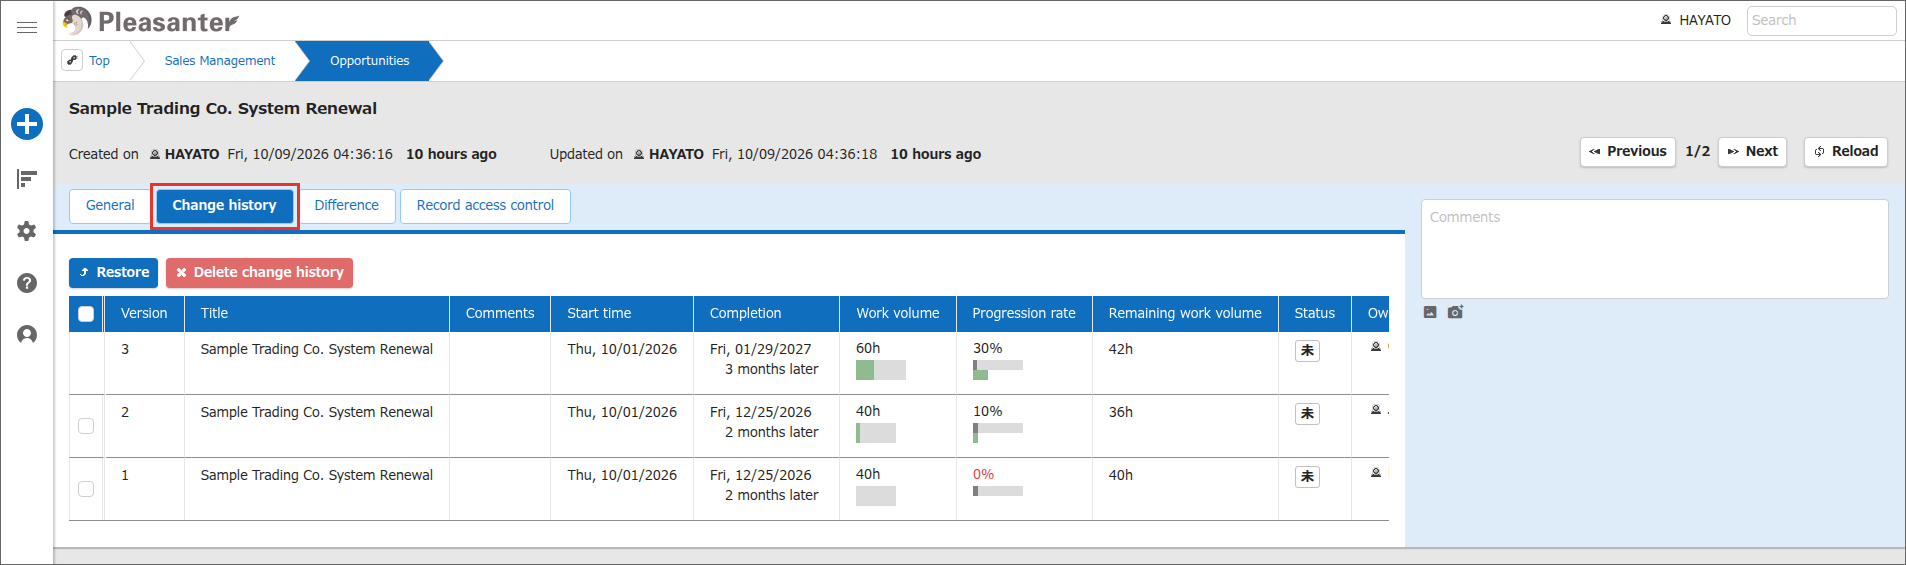Click the blue plus create-new icon
Image resolution: width=1906 pixels, height=565 pixels.
tap(27, 124)
